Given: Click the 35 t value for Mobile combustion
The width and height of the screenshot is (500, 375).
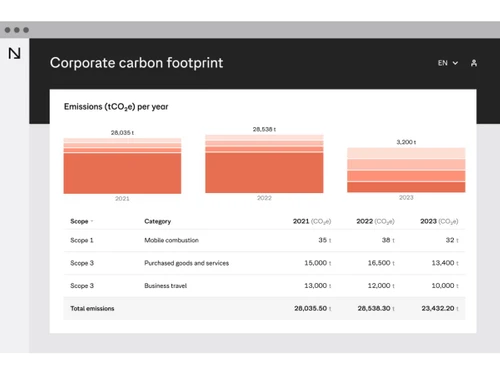Looking at the screenshot, I should click(x=325, y=240).
